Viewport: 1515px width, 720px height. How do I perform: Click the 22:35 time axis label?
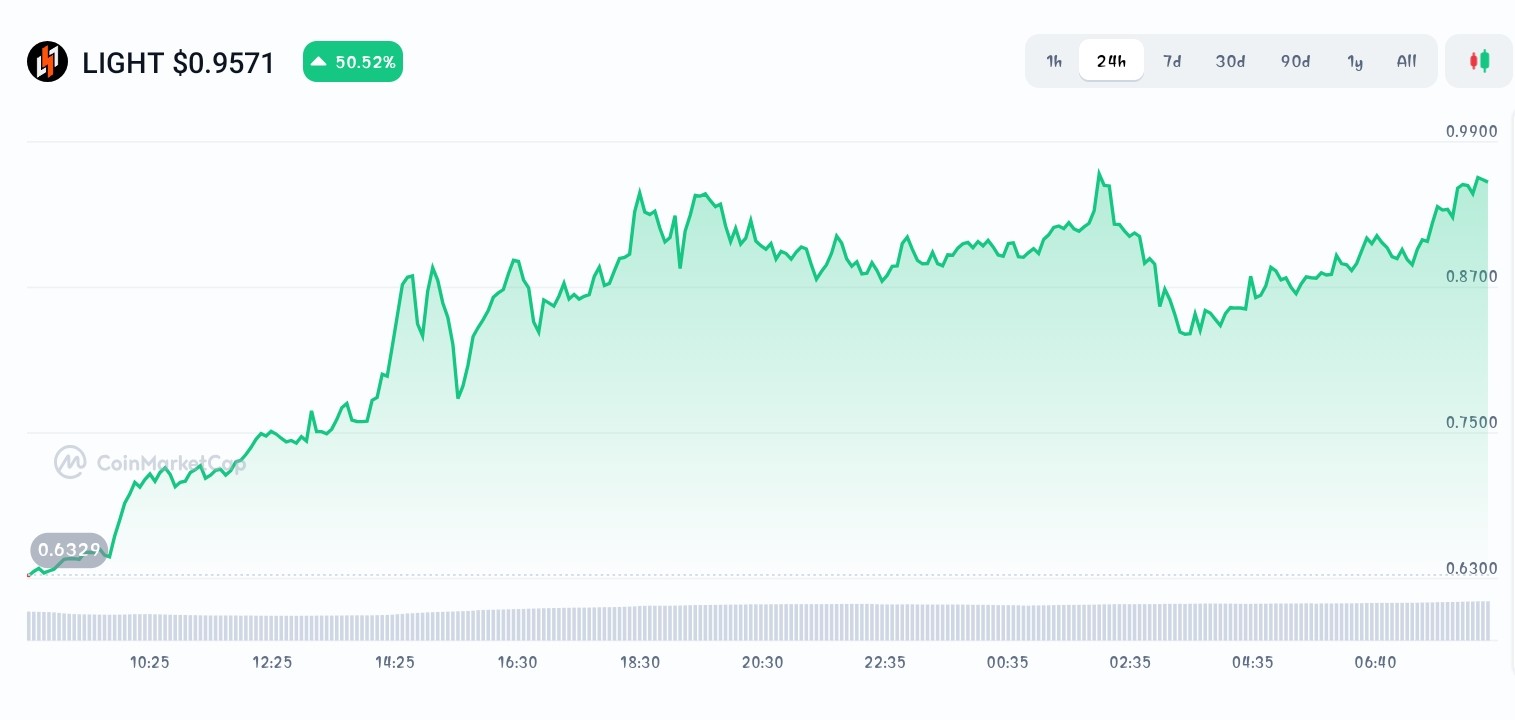[x=885, y=662]
